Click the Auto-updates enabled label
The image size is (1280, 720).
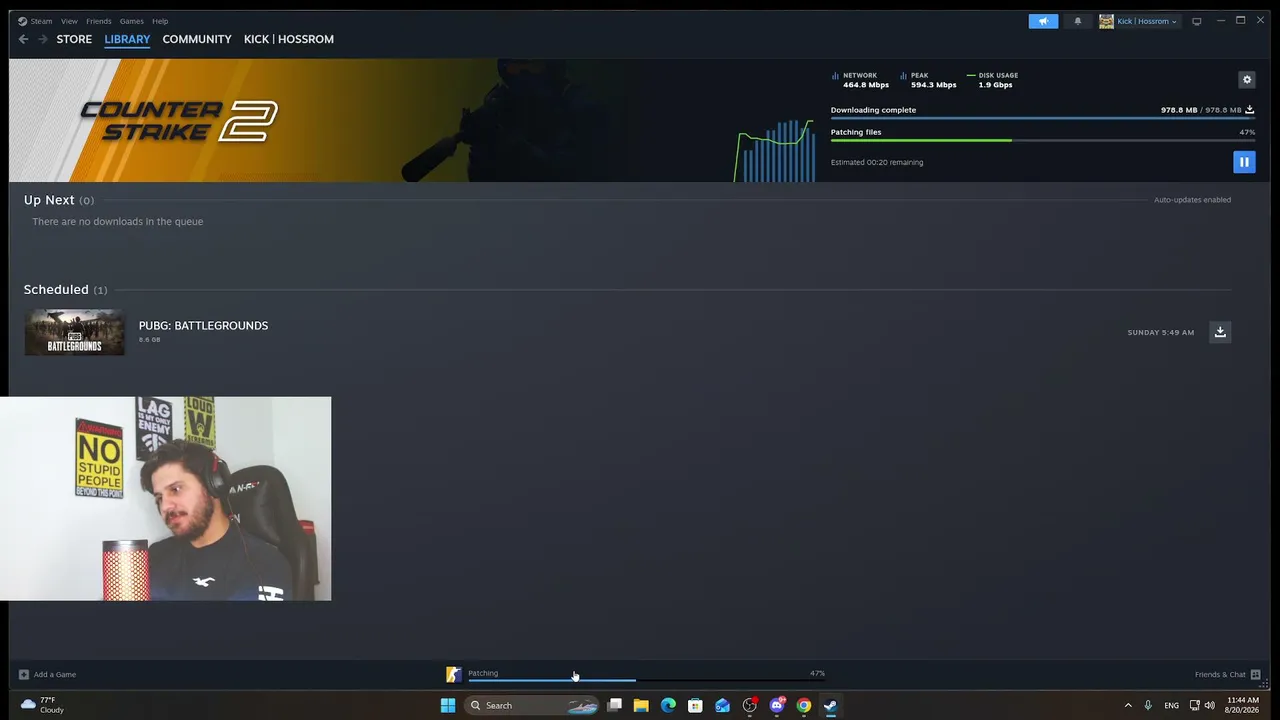click(1192, 200)
